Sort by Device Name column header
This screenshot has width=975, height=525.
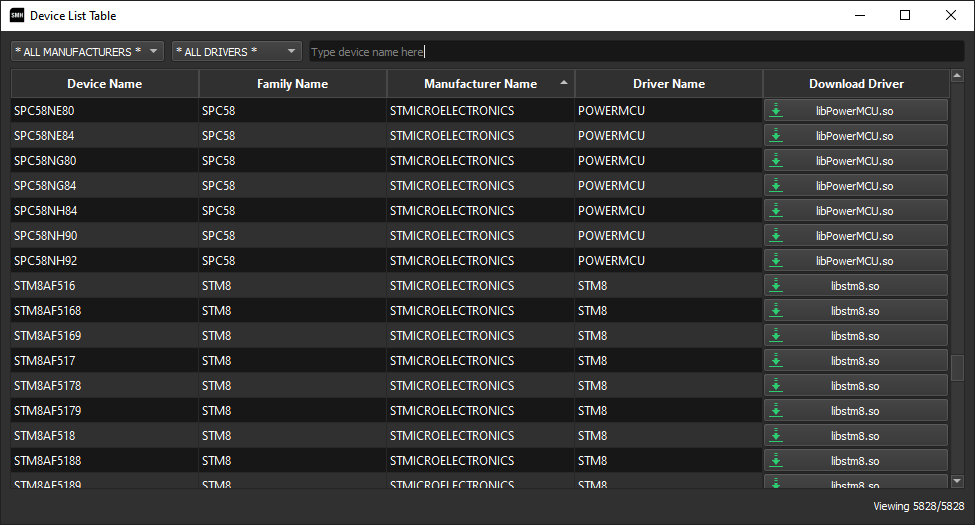104,83
